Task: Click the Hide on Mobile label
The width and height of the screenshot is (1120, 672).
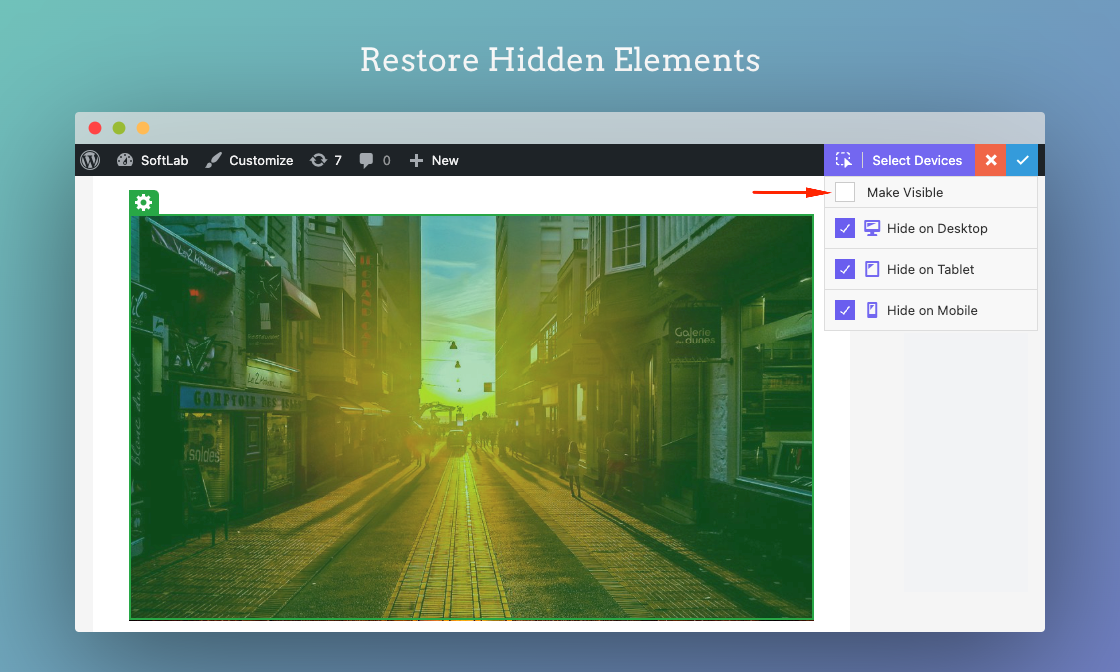Action: click(932, 310)
